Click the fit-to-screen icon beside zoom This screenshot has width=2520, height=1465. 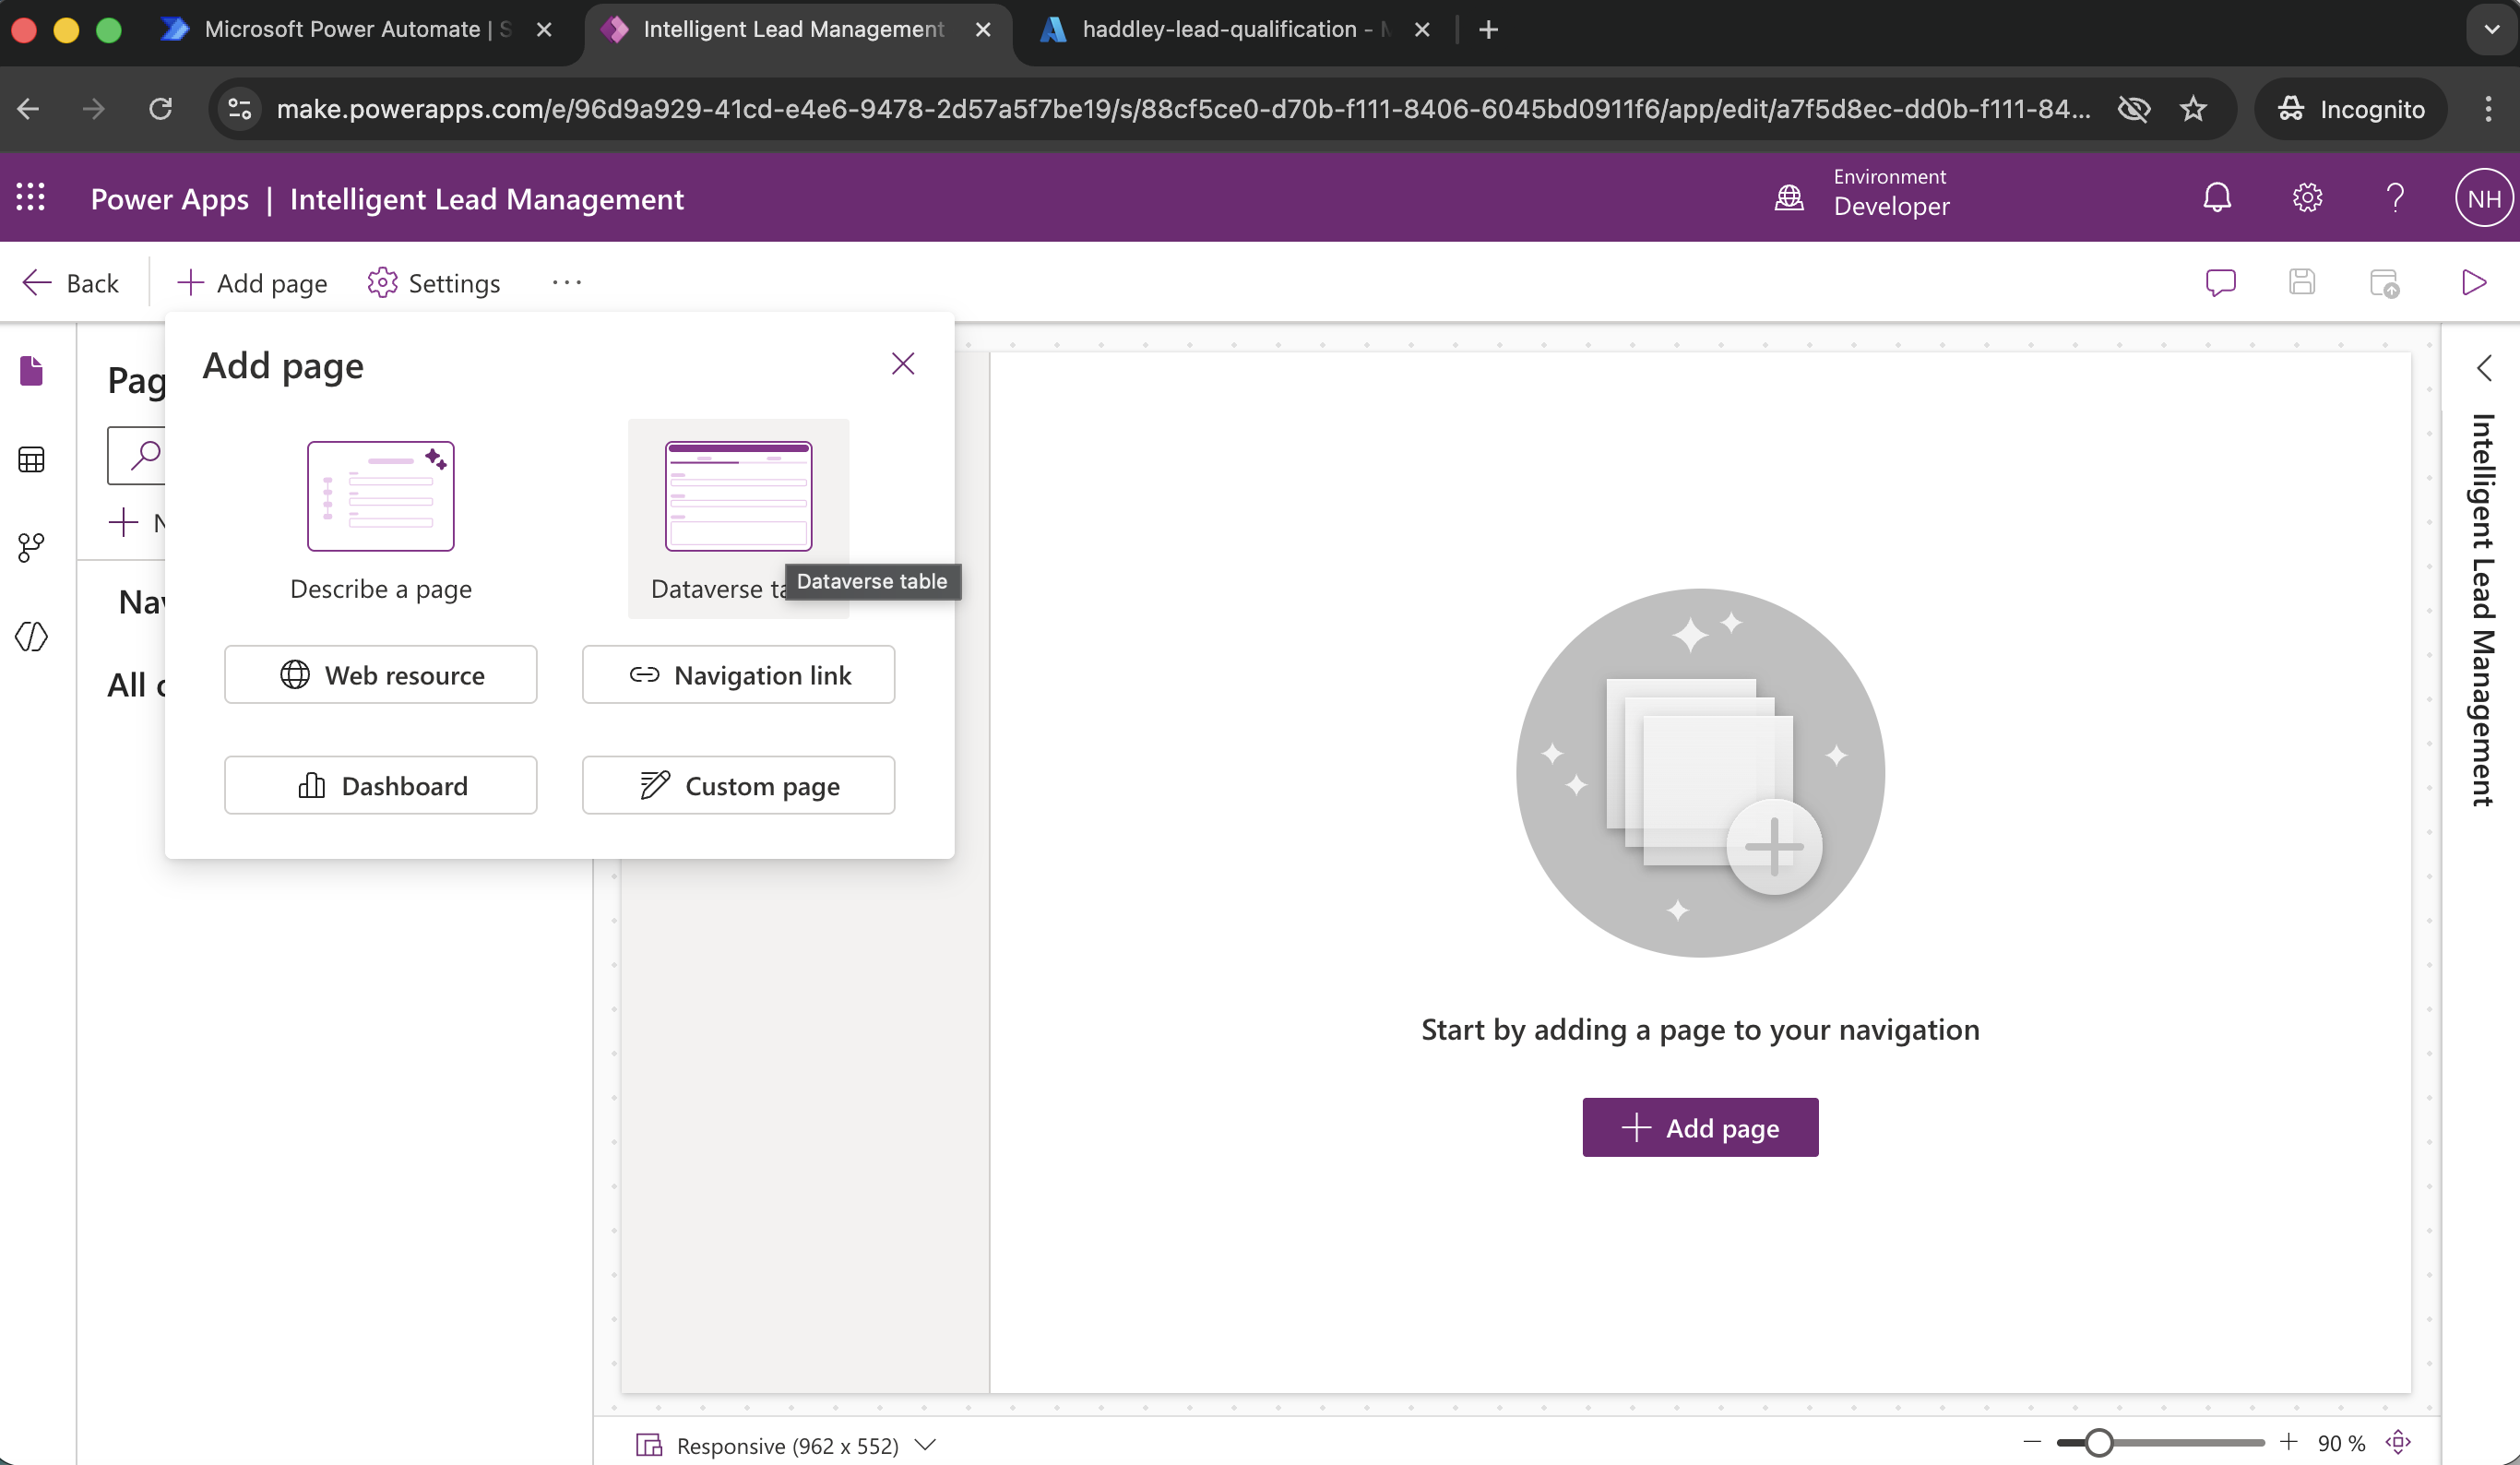point(2398,1442)
